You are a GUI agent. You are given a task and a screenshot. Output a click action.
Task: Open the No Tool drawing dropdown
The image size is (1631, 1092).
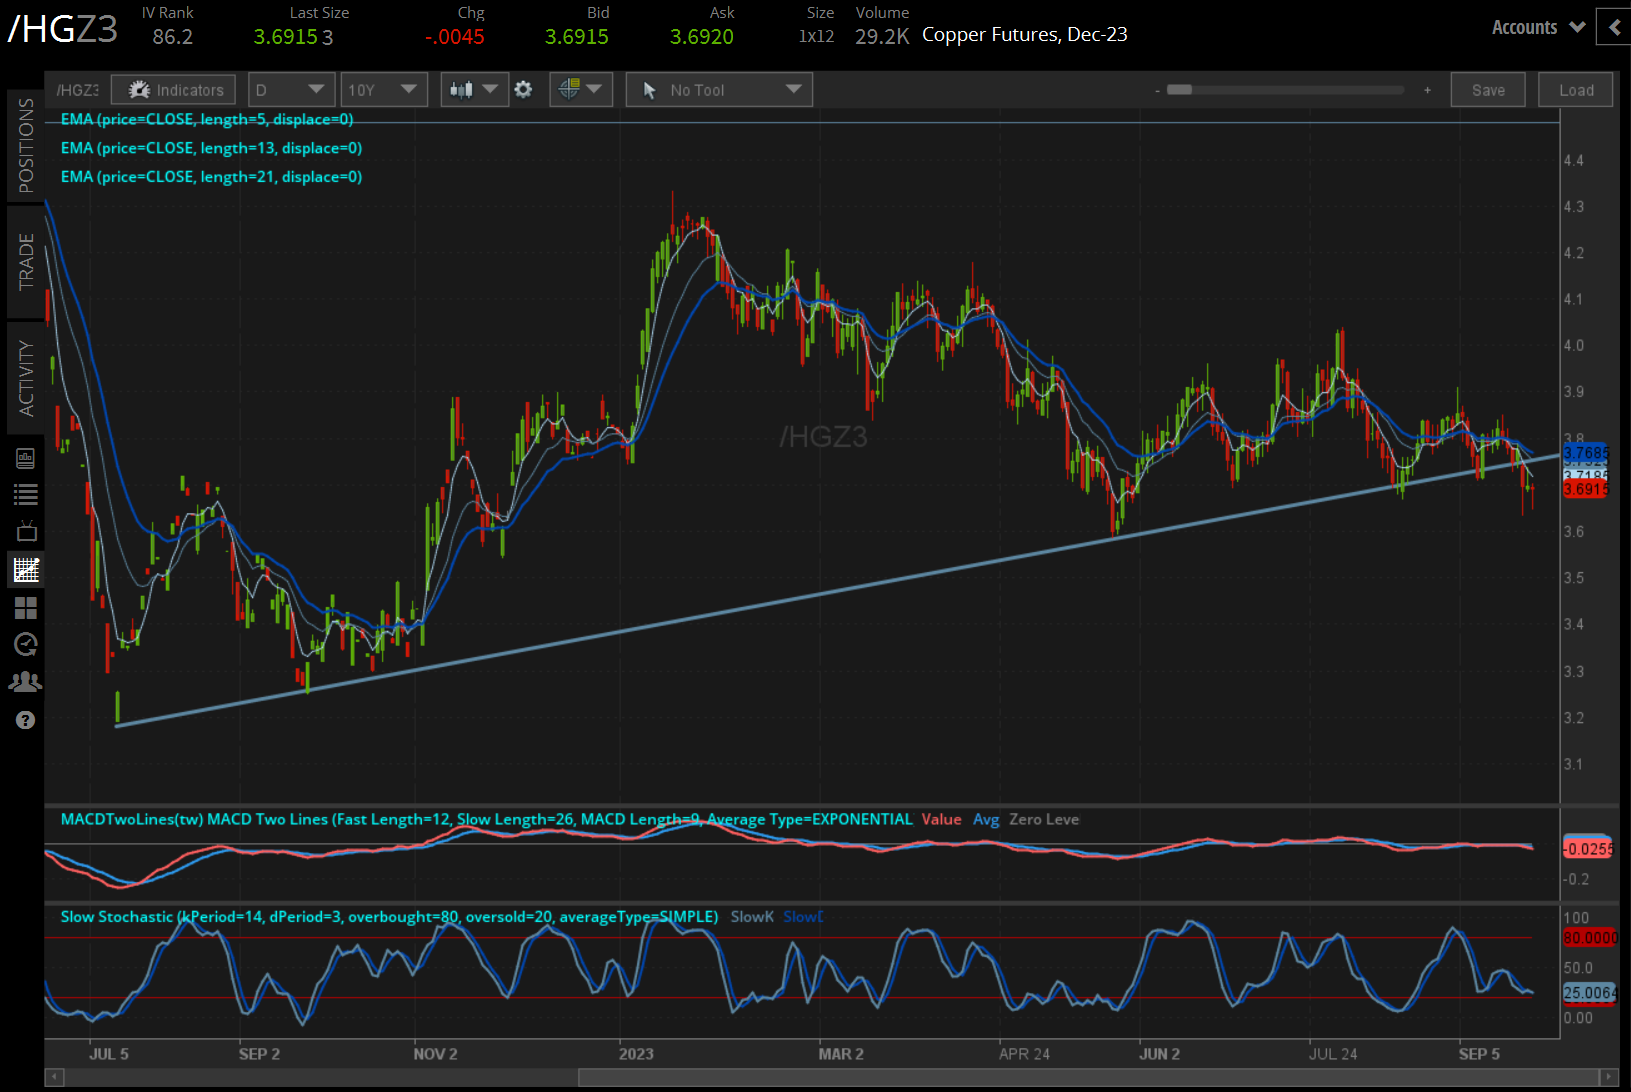(719, 90)
